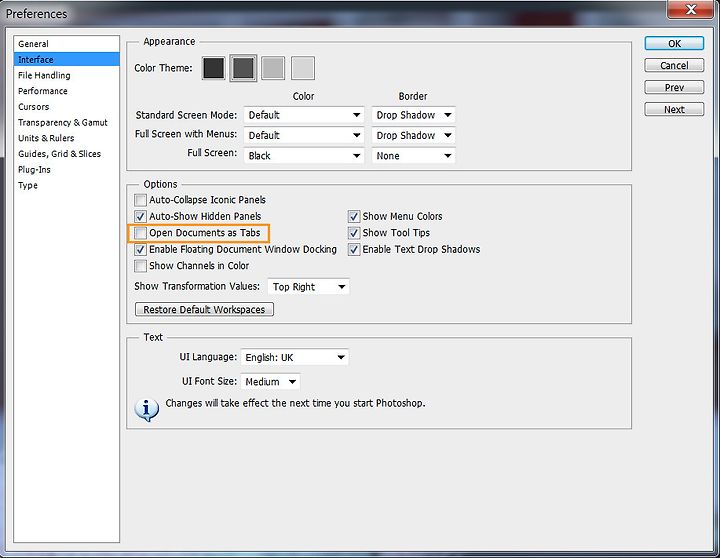Viewport: 720px width, 558px height.
Task: Advance to next pane with Next
Action: coord(674,109)
